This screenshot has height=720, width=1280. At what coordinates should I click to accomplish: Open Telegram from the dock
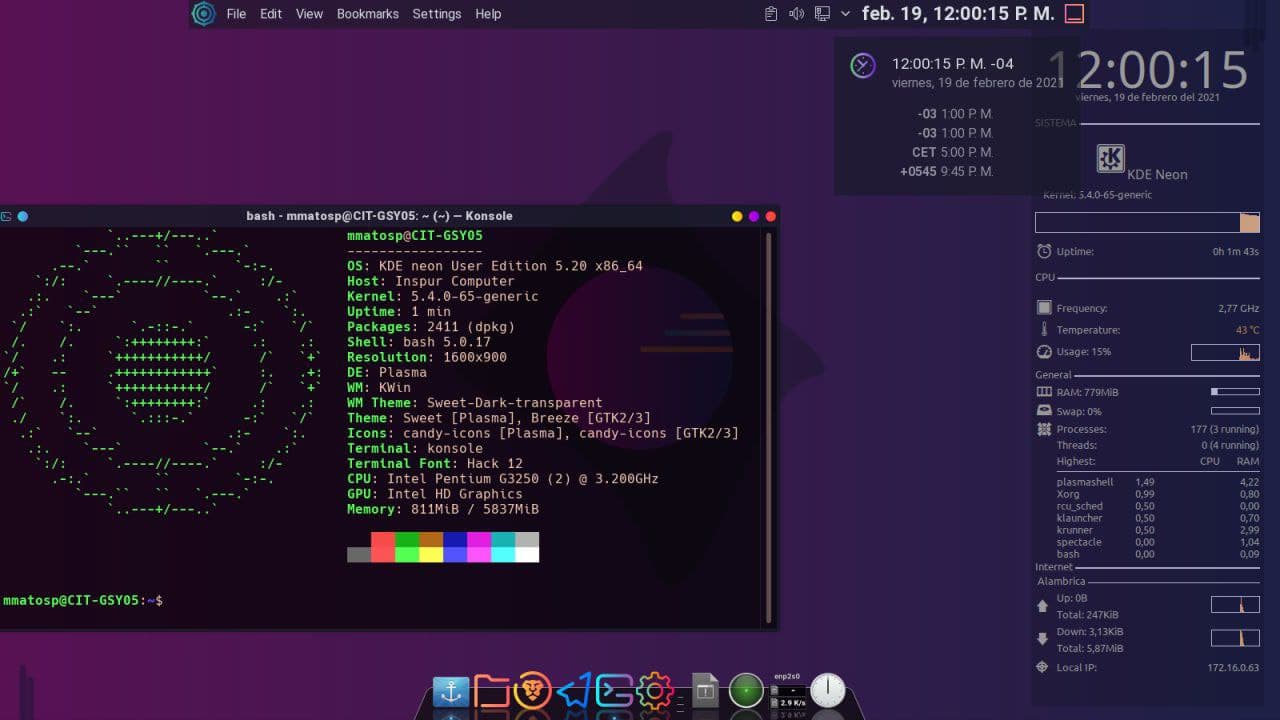(x=573, y=691)
